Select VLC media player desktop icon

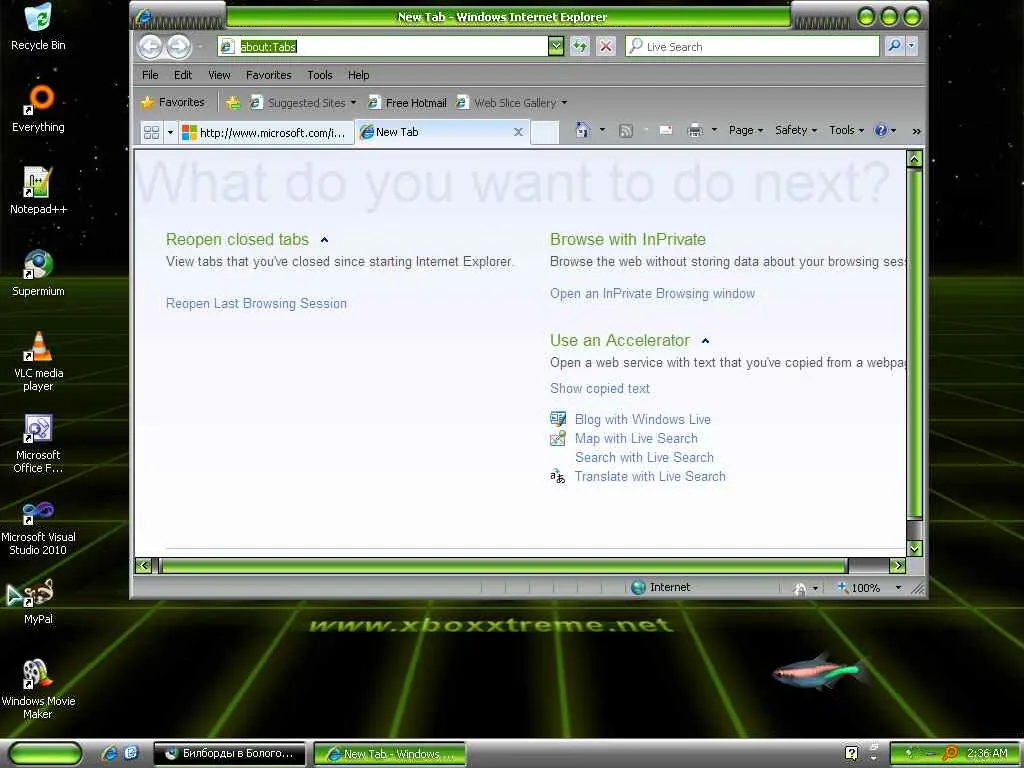38,361
